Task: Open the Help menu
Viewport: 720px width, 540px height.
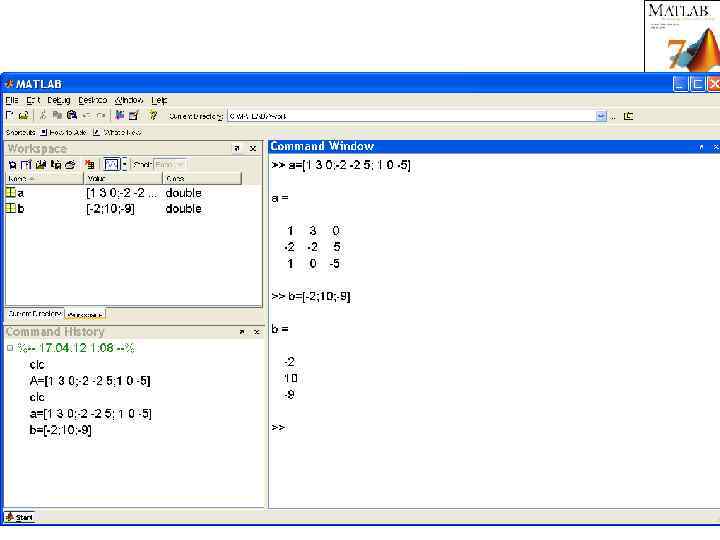Action: tap(159, 100)
